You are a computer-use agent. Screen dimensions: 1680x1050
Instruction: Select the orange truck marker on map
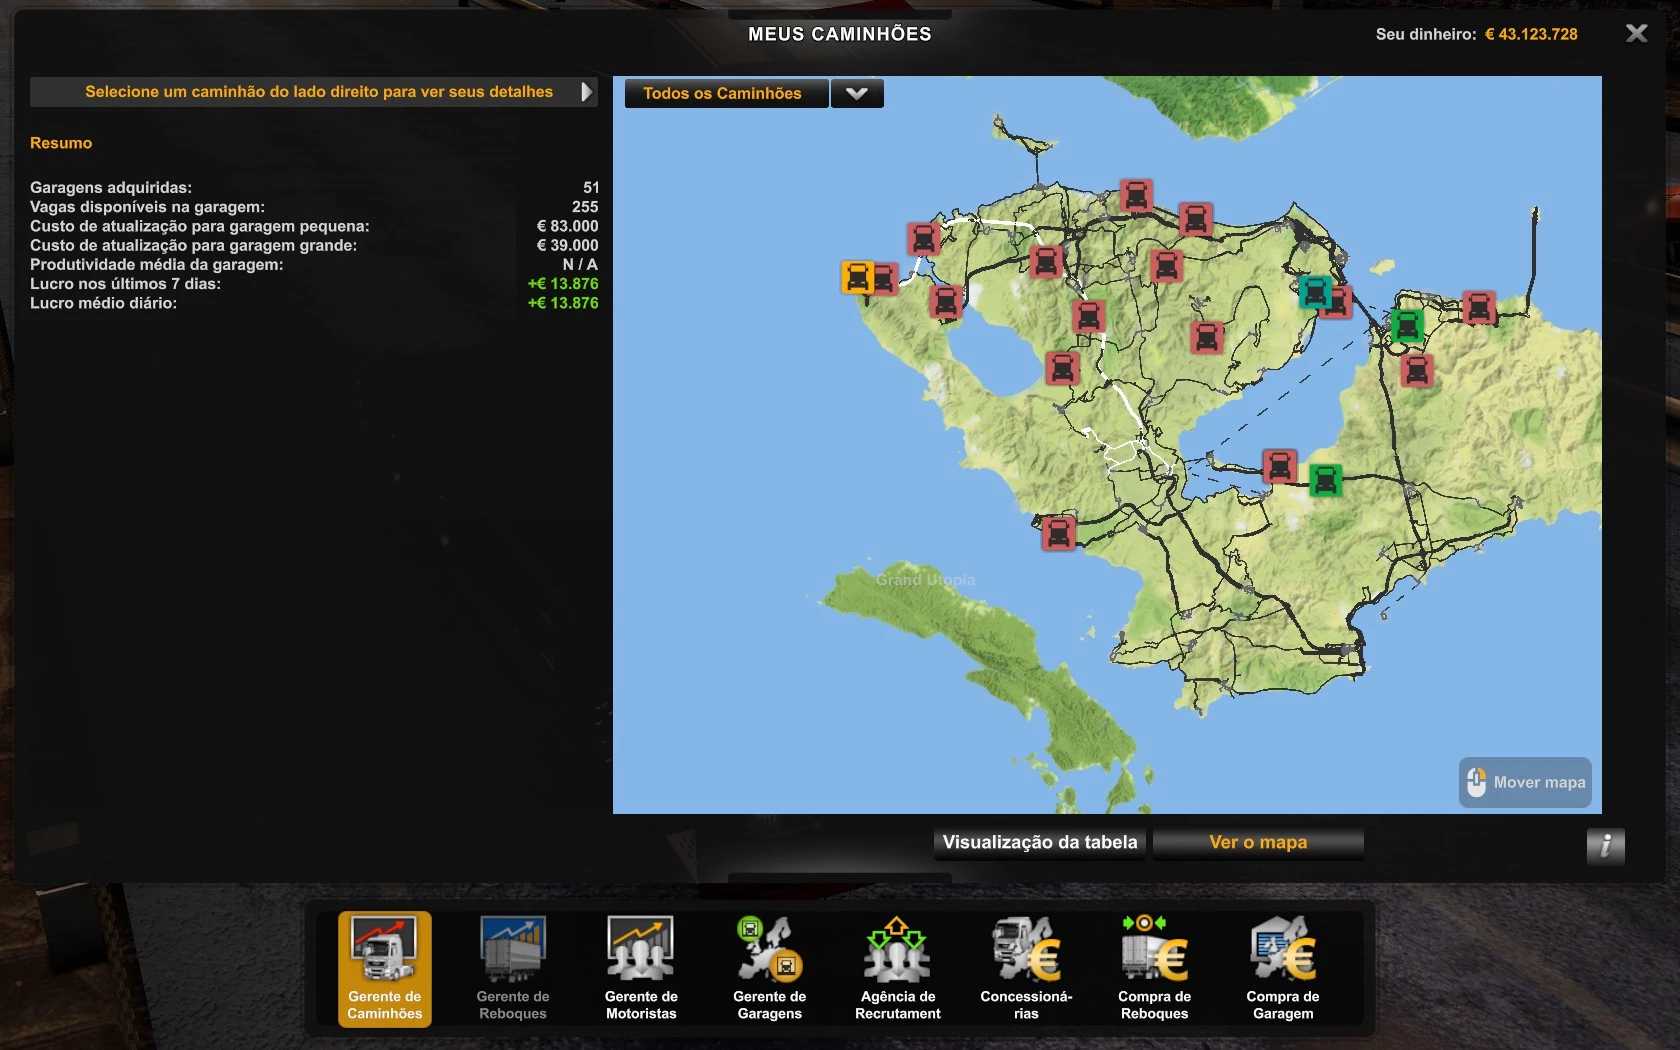857,276
